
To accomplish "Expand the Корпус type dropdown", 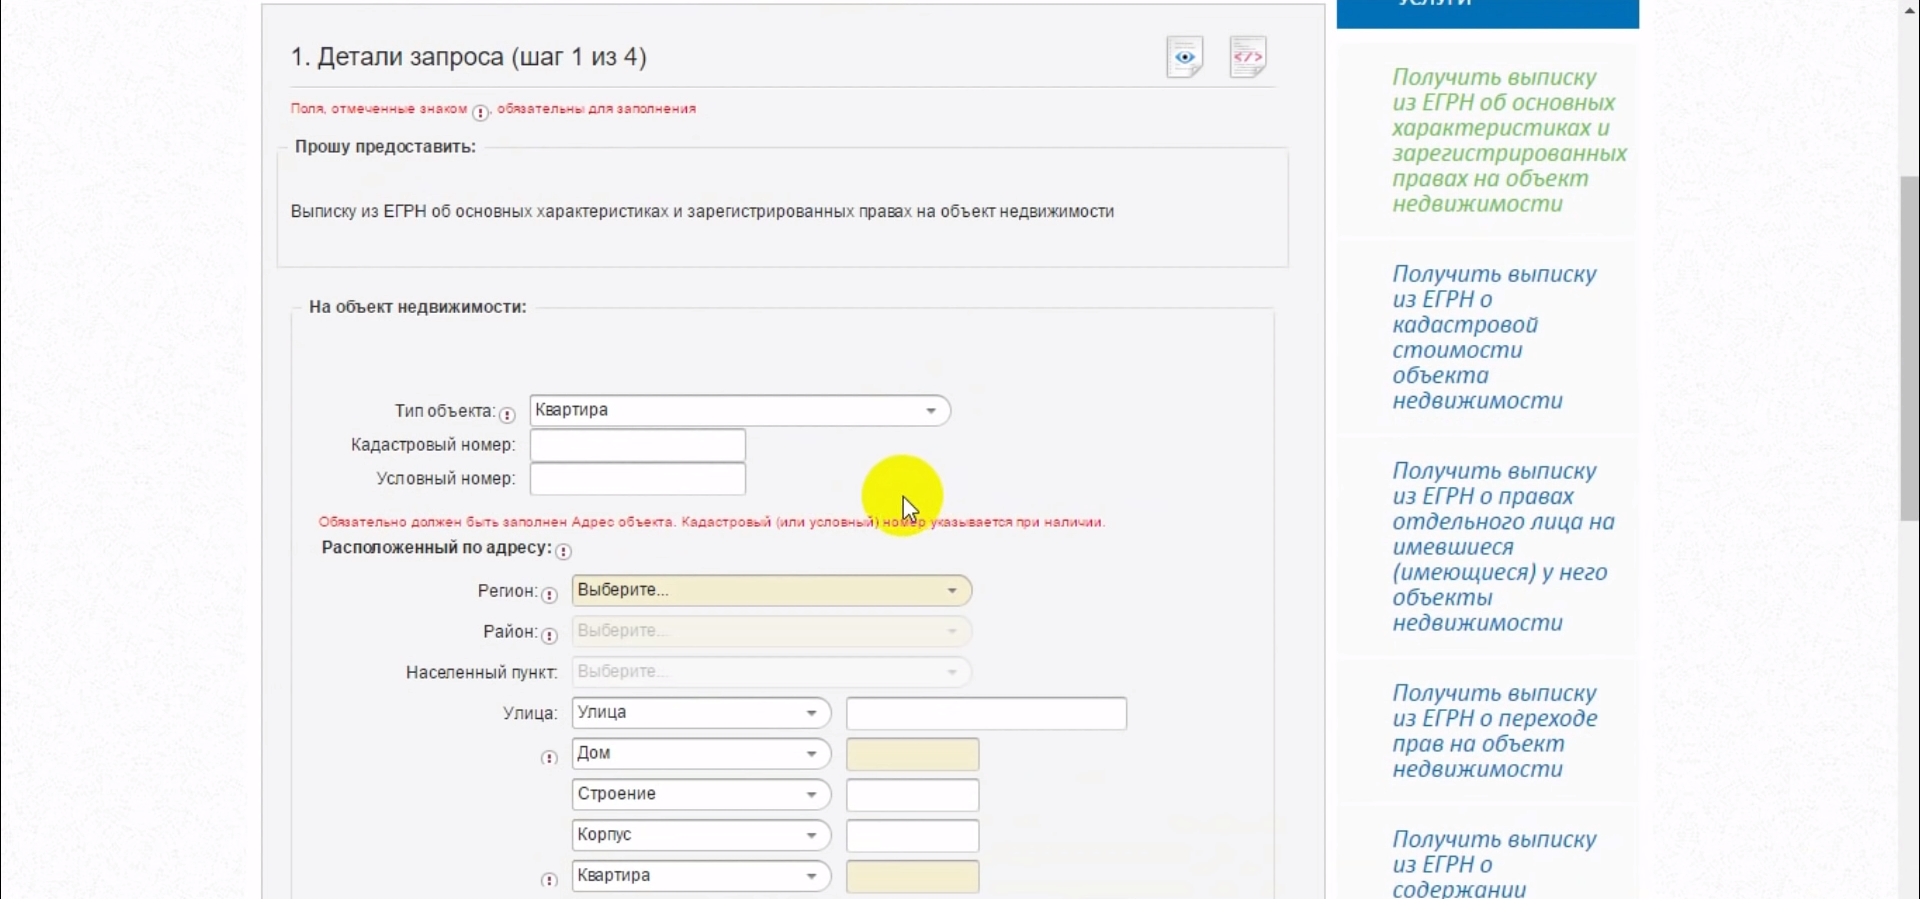I will pyautogui.click(x=700, y=835).
